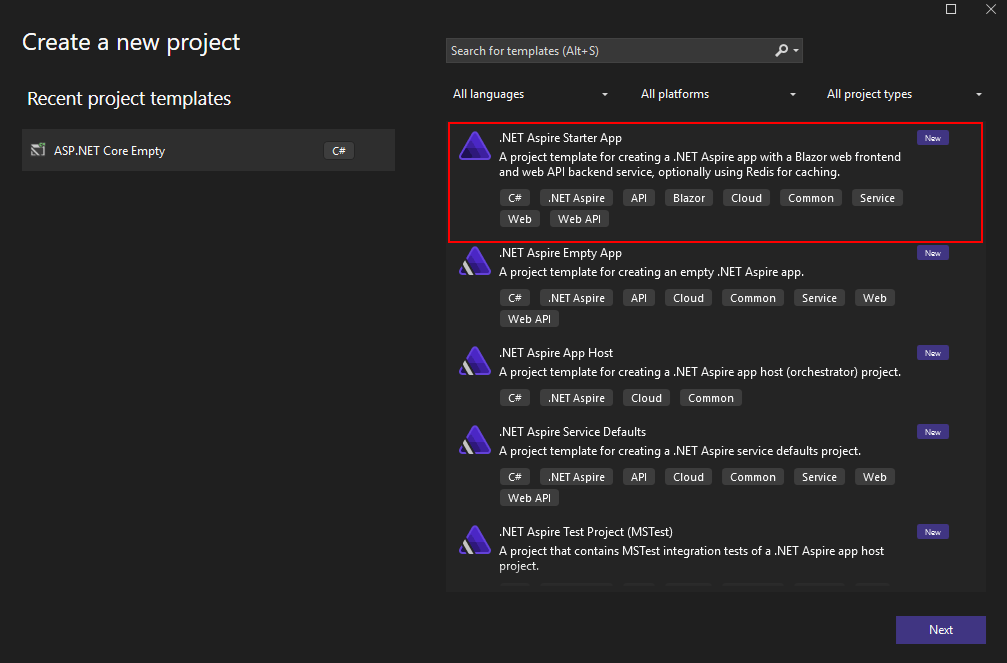This screenshot has width=1007, height=663.
Task: Click the .NET Aspire Service Defaults icon
Action: (x=474, y=441)
